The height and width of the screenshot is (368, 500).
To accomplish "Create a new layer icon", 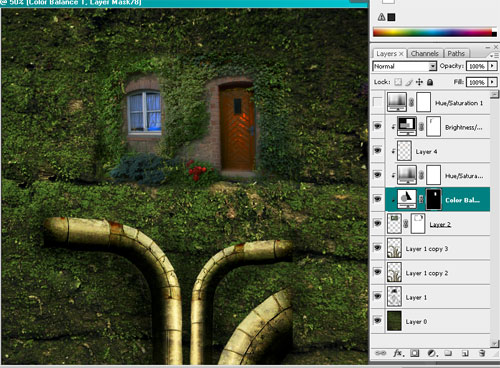I will click(465, 353).
